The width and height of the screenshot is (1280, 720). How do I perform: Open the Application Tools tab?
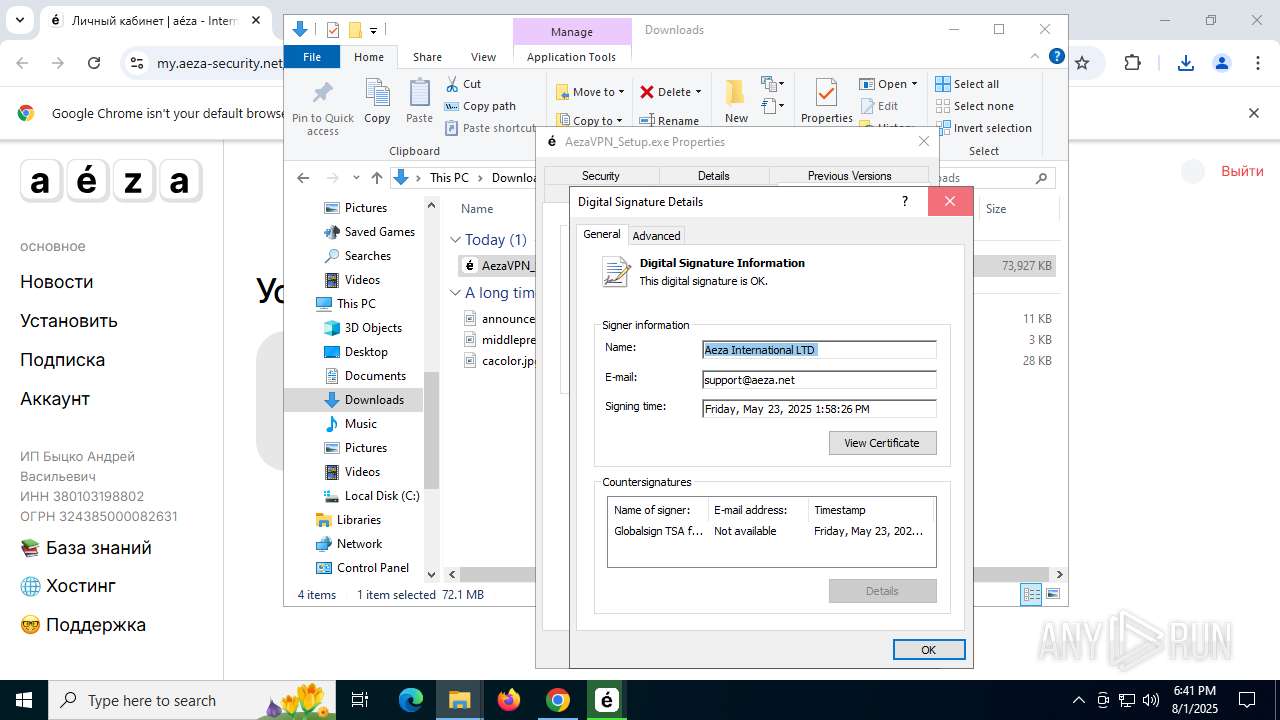tap(571, 57)
